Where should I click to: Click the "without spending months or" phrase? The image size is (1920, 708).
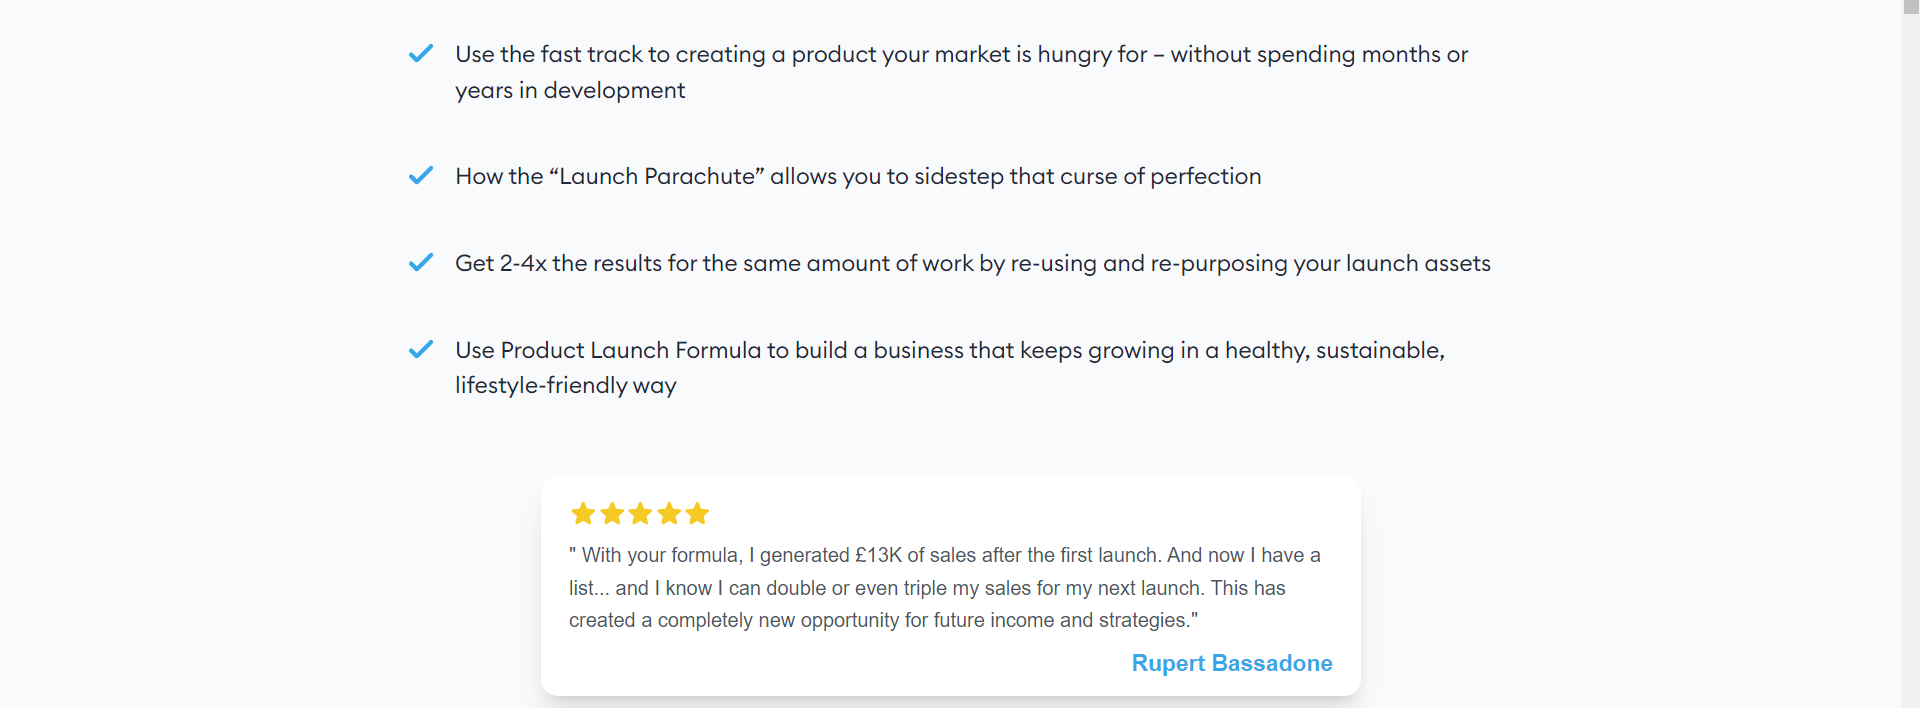tap(1319, 54)
